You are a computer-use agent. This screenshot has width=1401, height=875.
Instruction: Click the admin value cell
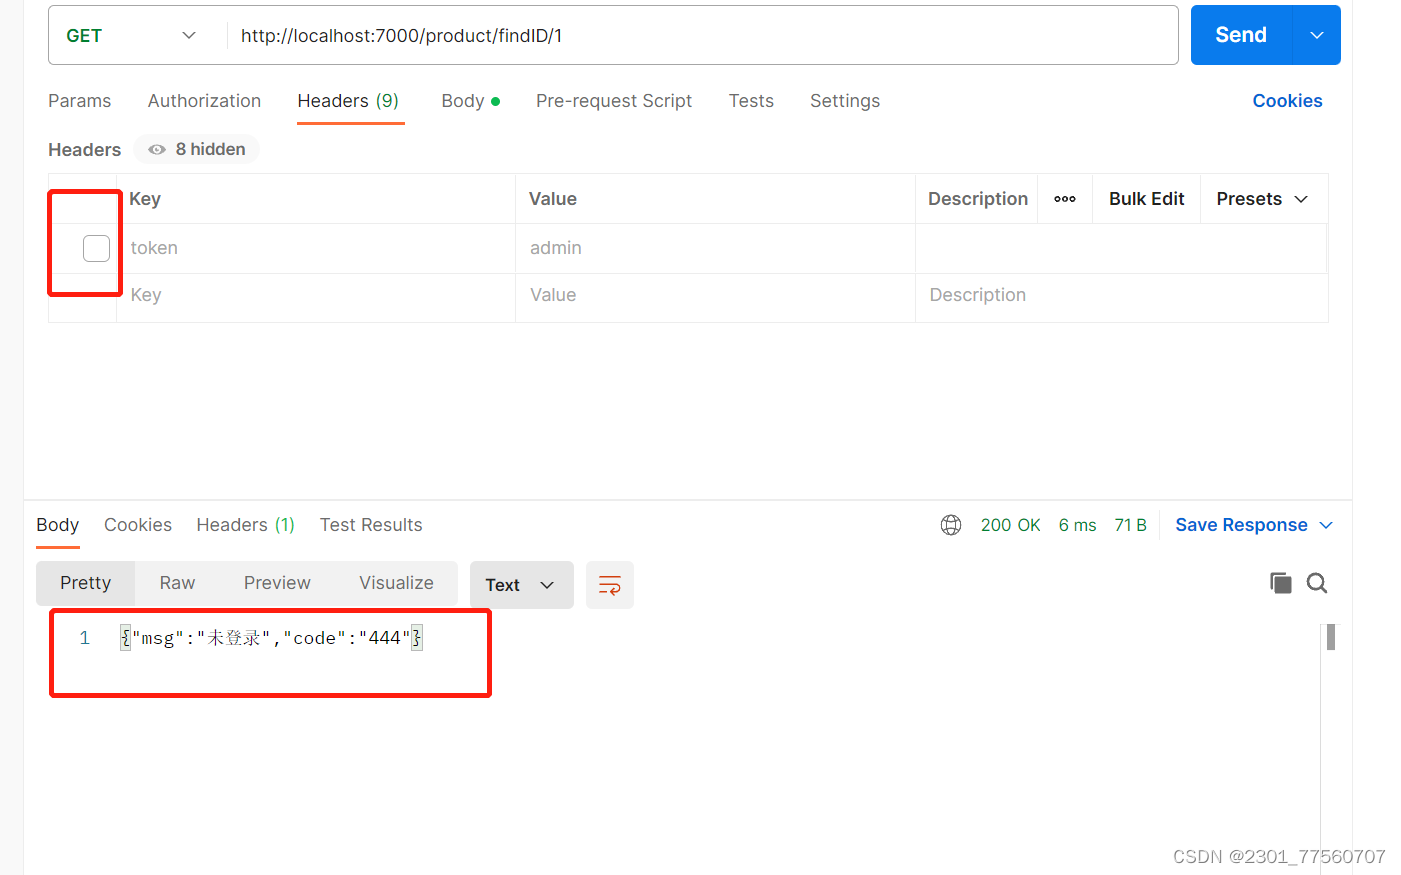715,248
